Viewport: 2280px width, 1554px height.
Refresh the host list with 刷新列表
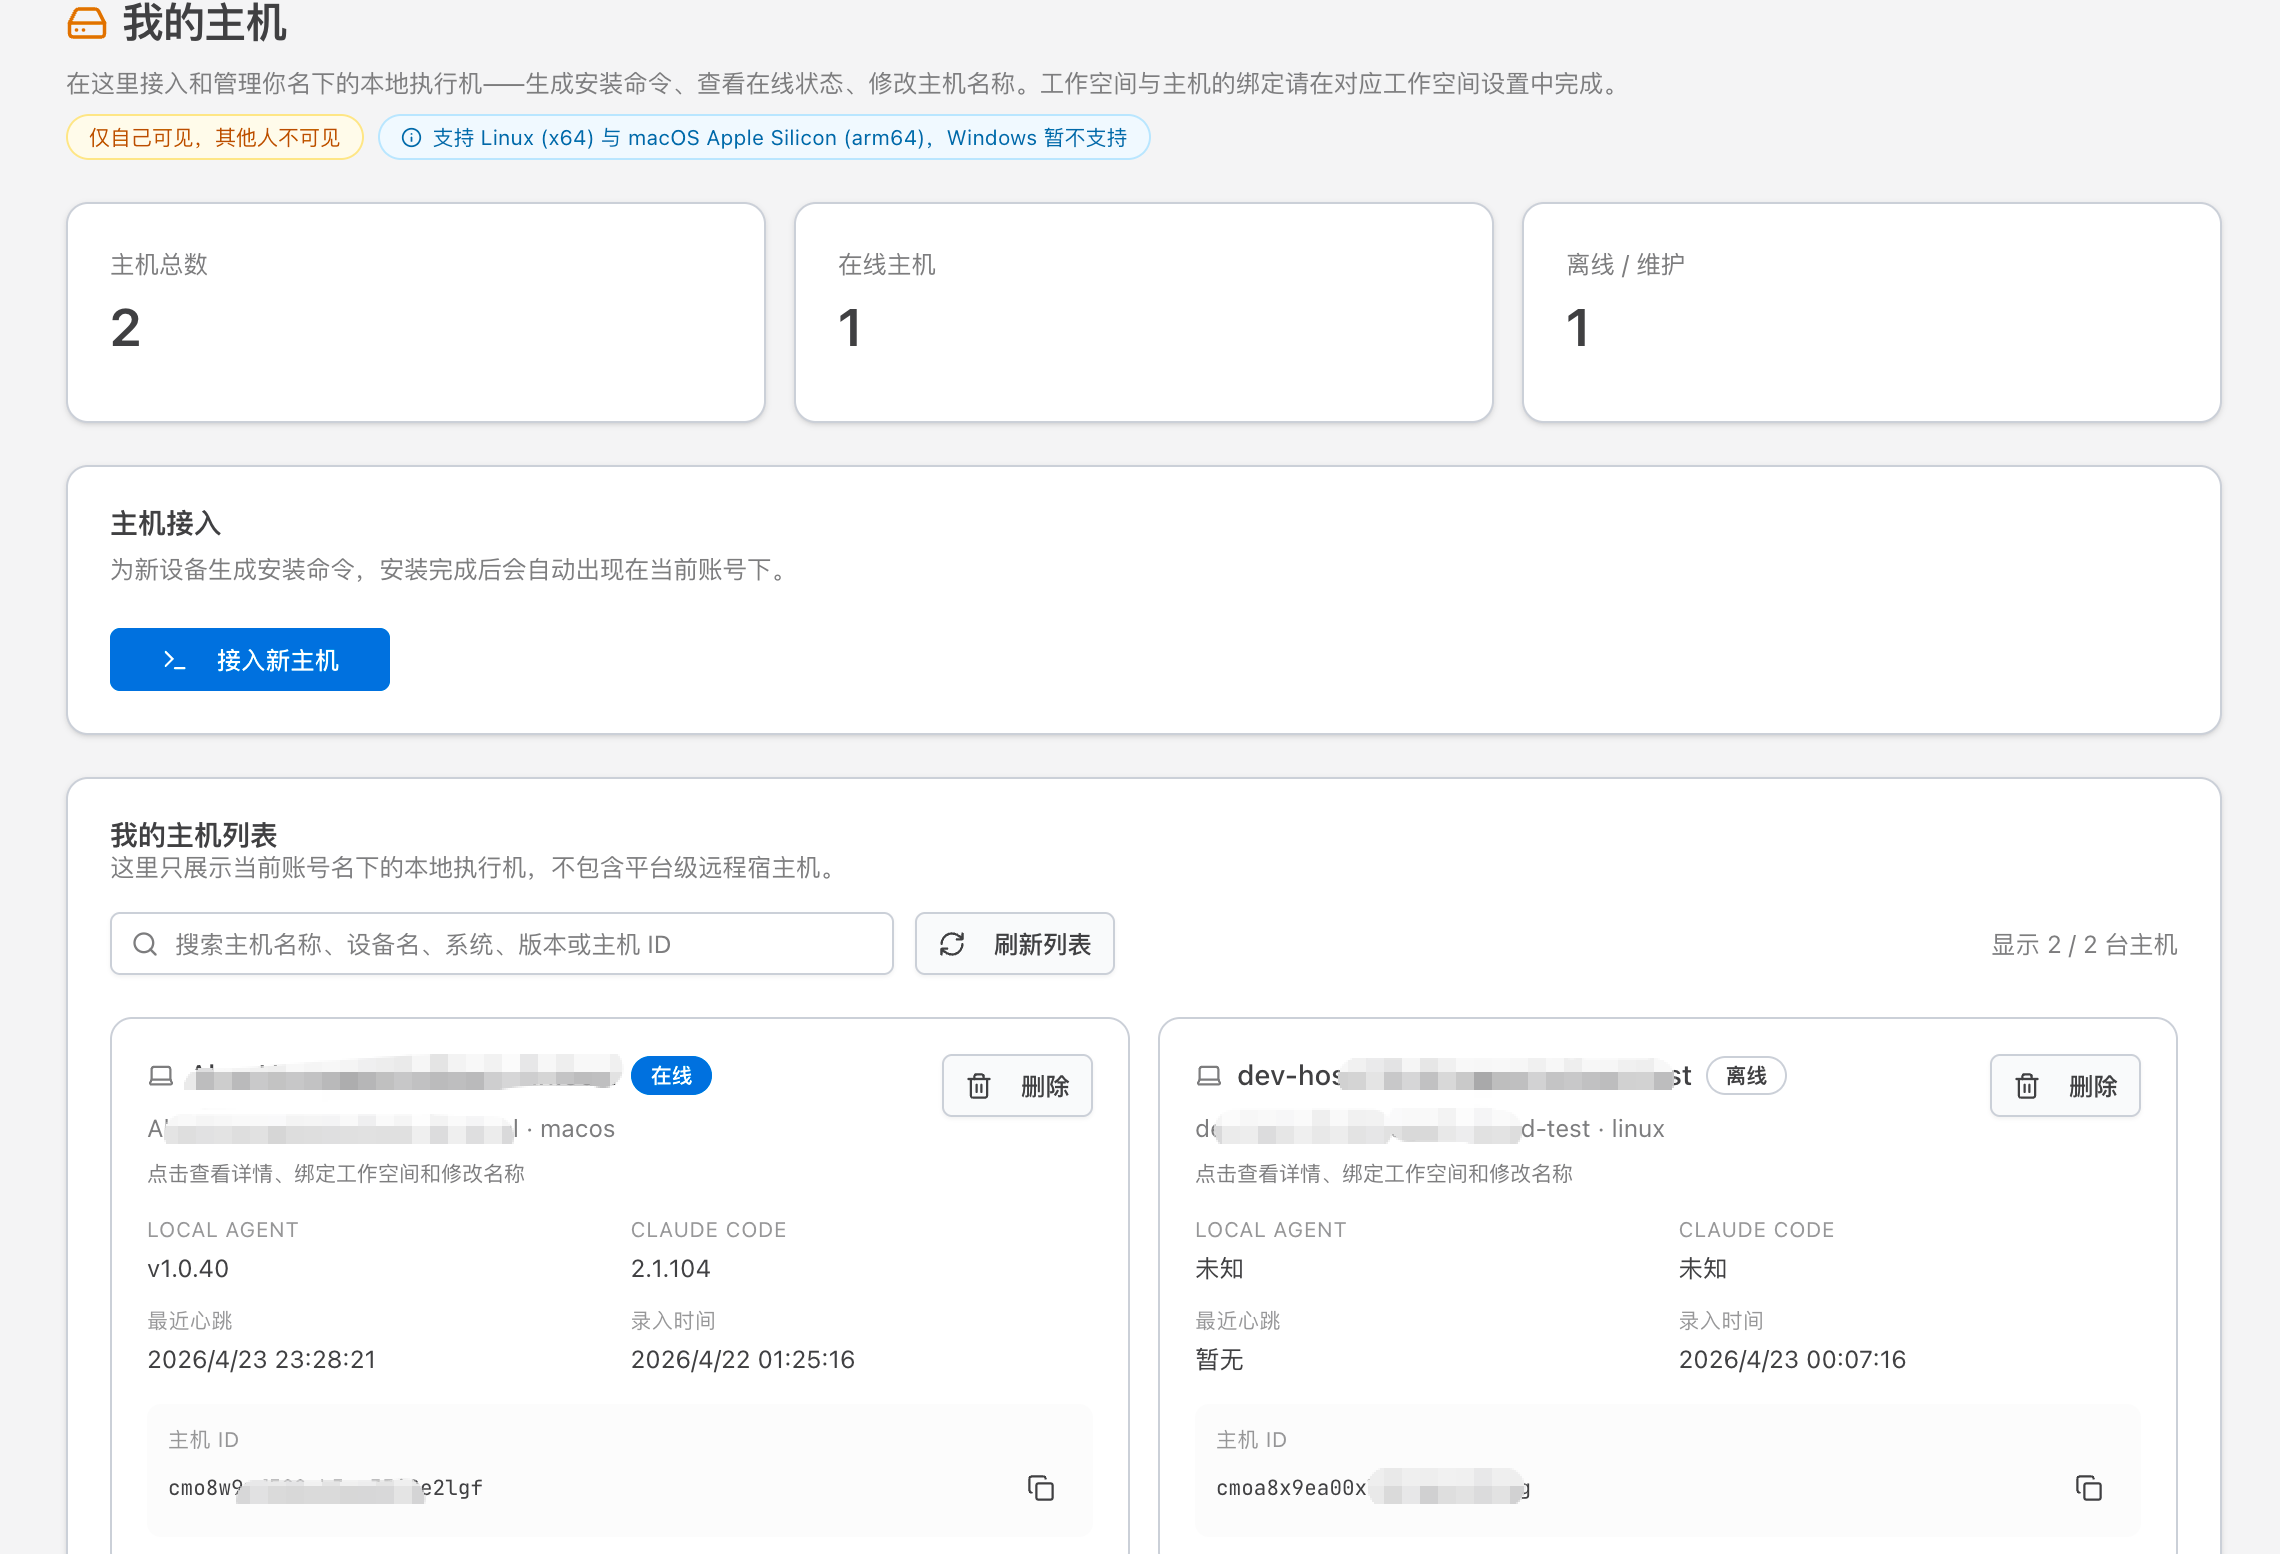(x=1015, y=944)
